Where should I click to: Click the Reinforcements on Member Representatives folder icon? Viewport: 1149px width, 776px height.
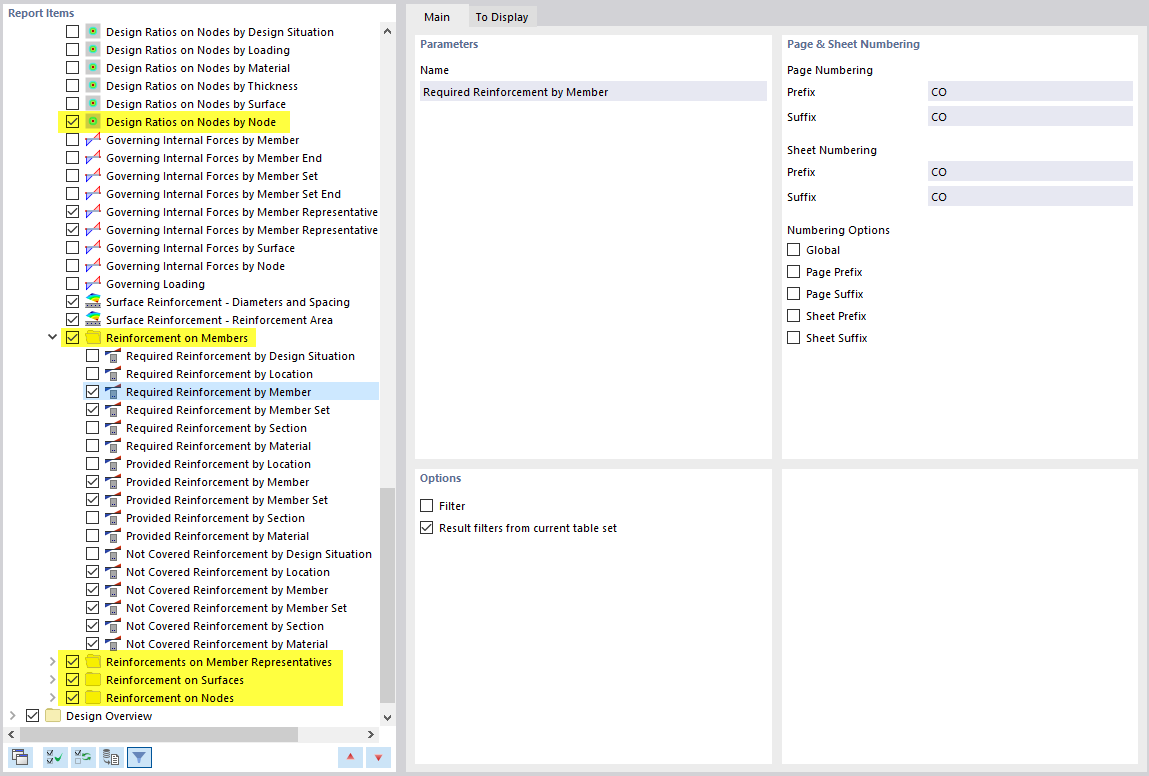(93, 662)
